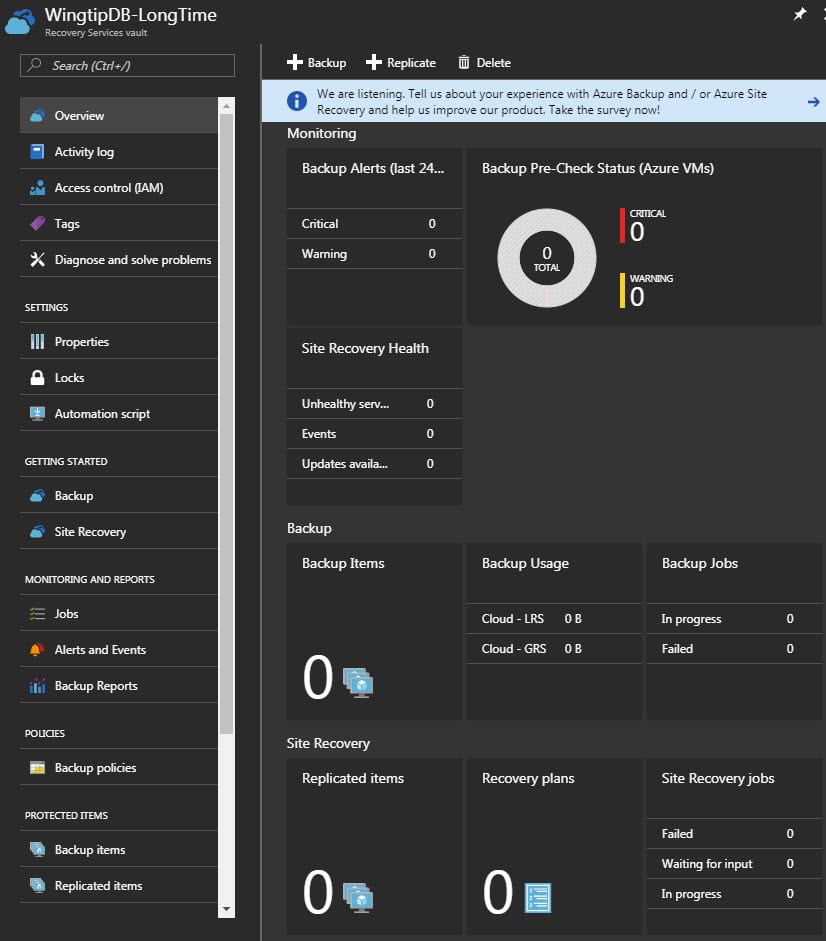The image size is (826, 941).
Task: Click the survey banner text
Action: click(x=542, y=101)
